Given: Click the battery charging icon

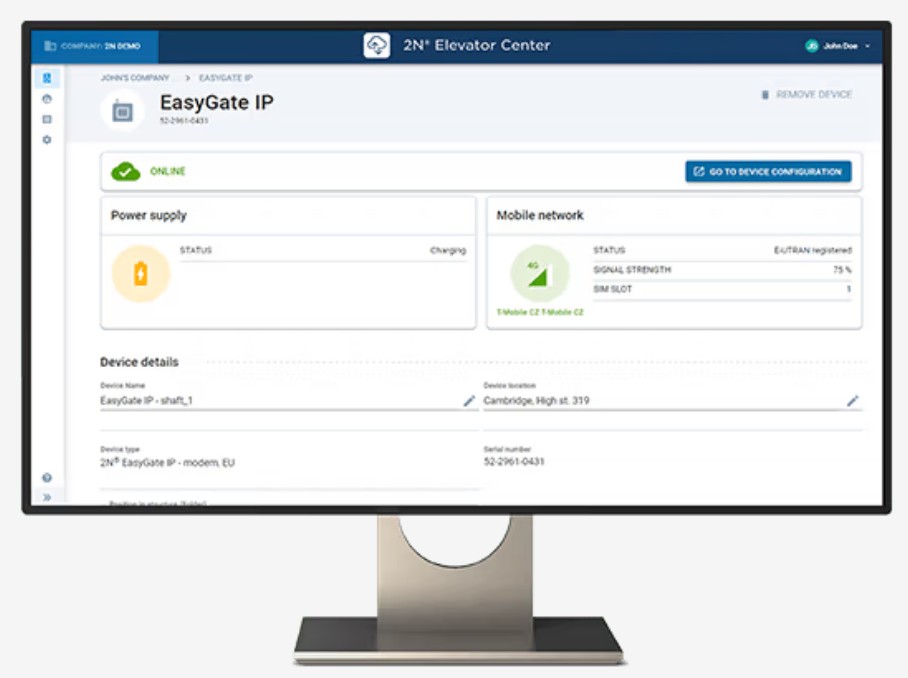Looking at the screenshot, I should coord(140,273).
